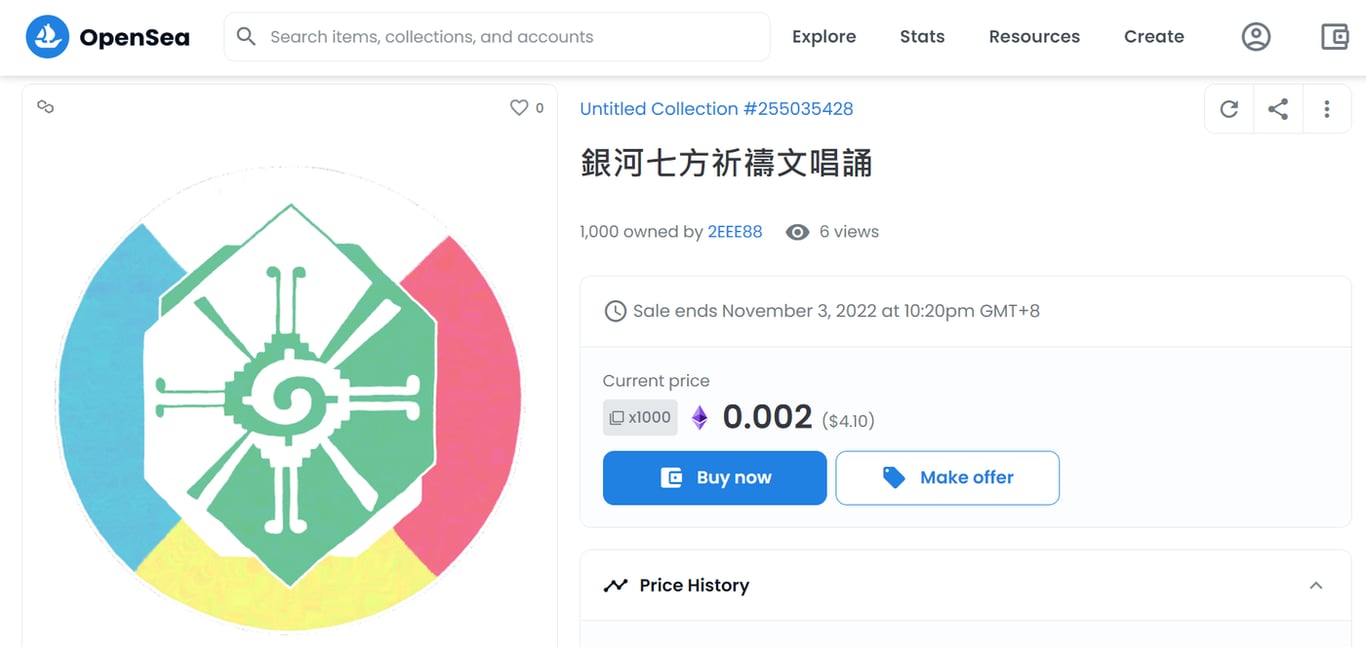1366x647 pixels.
Task: Open the Explore menu
Action: 823,37
